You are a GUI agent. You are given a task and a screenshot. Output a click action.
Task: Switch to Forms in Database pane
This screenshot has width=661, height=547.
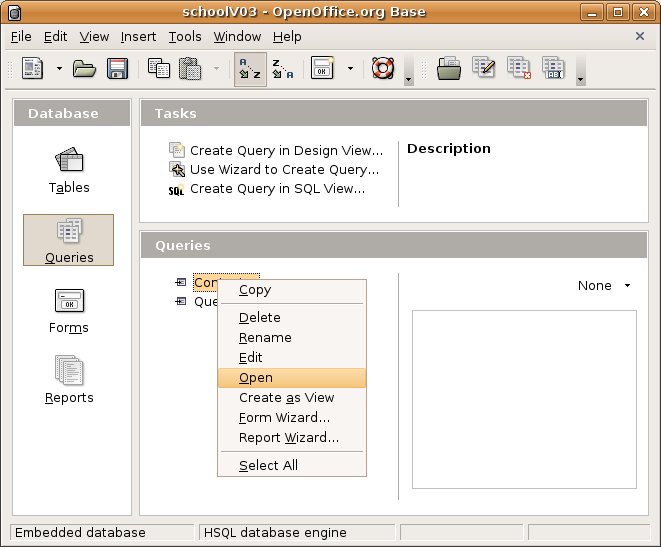pyautogui.click(x=69, y=311)
